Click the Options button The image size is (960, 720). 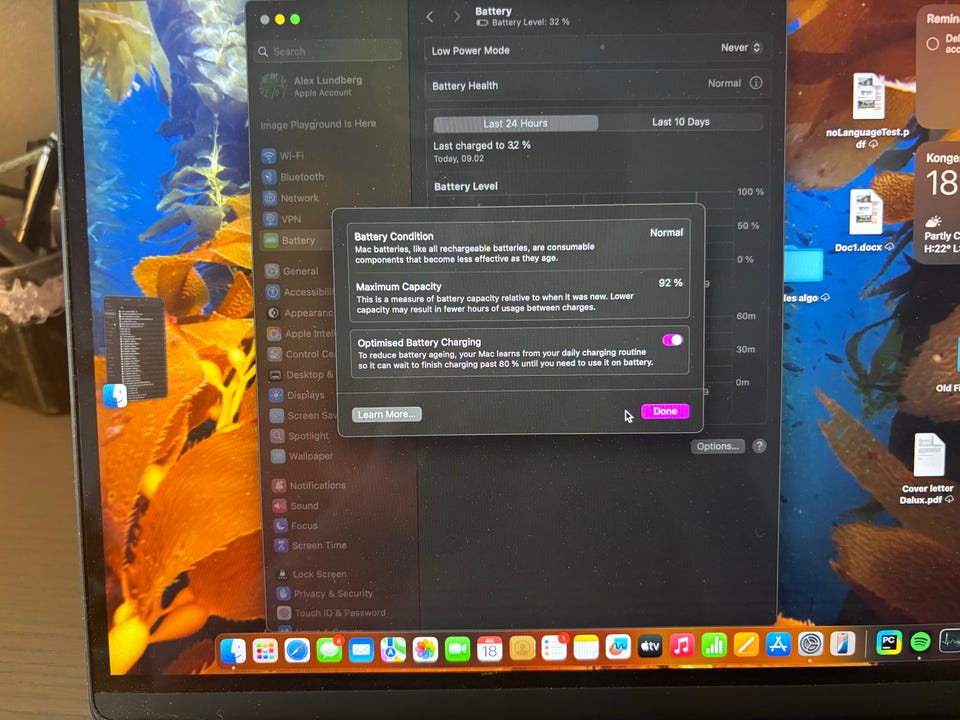point(717,446)
